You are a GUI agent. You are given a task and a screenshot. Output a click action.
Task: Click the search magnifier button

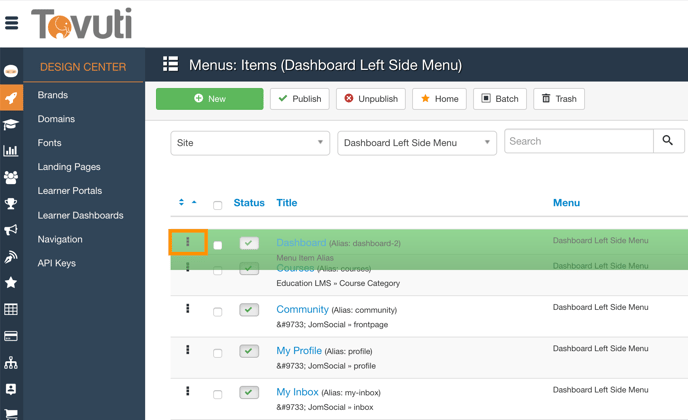coord(668,141)
